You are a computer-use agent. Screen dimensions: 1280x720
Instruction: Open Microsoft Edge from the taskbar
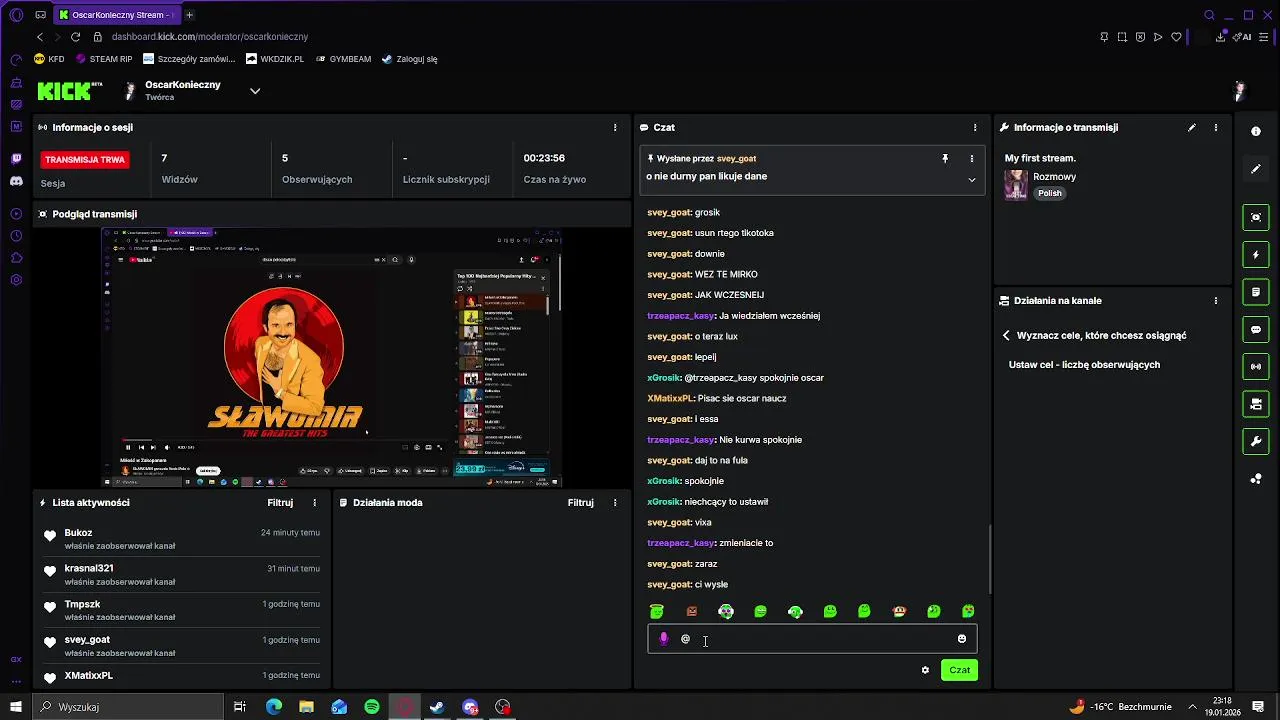point(274,707)
